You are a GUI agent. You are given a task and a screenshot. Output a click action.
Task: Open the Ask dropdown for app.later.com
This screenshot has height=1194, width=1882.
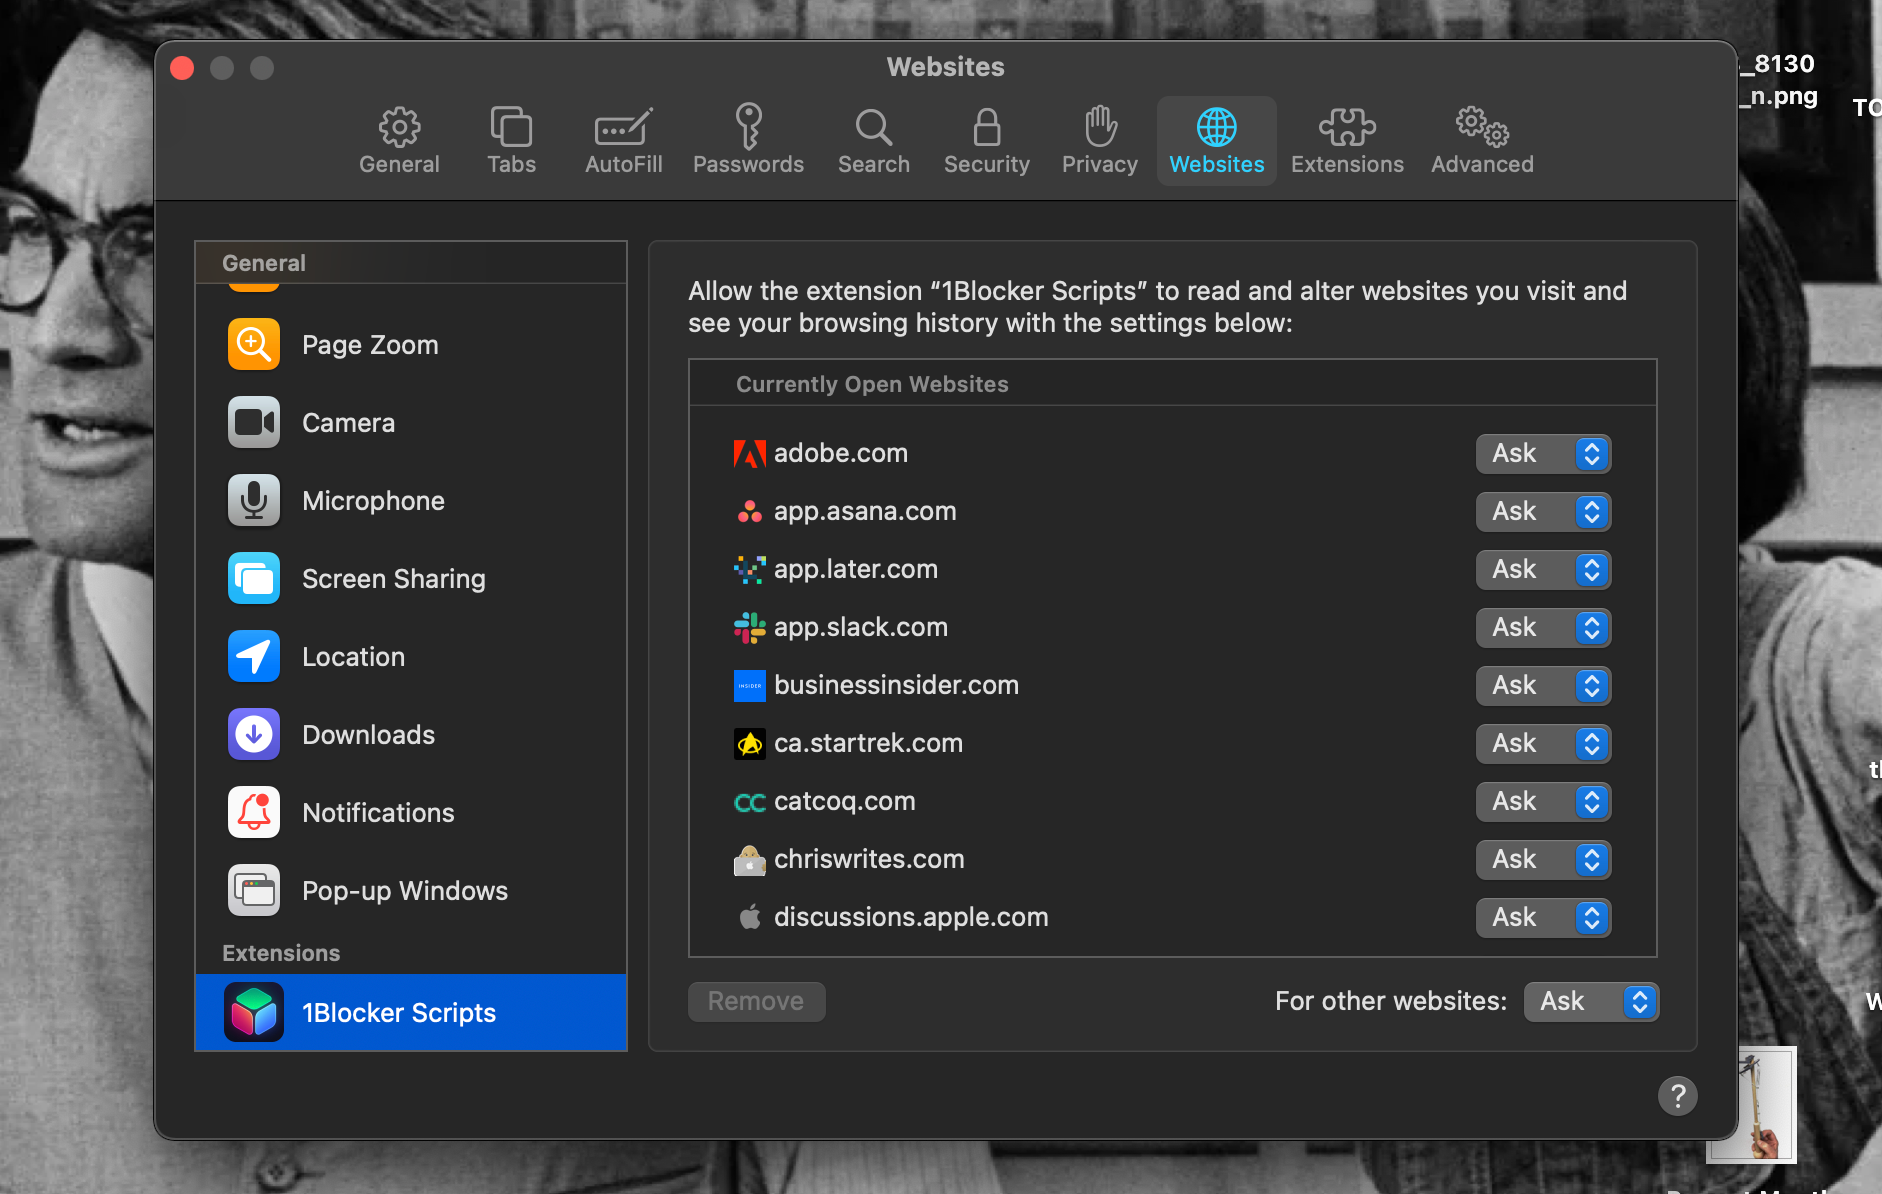(1543, 570)
